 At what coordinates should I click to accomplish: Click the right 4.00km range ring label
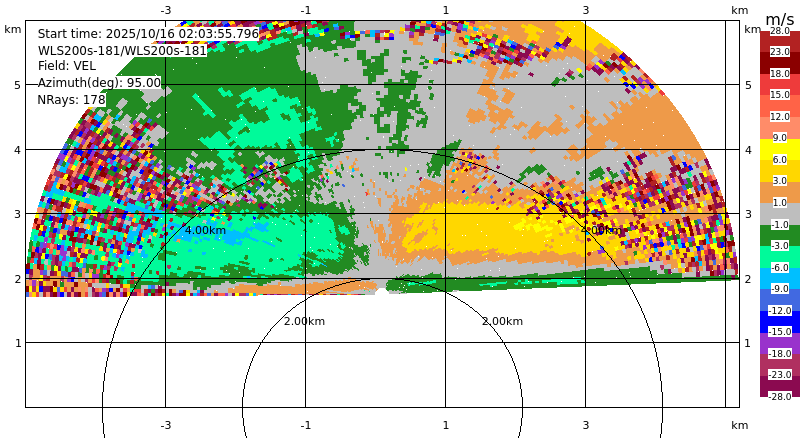pos(602,230)
